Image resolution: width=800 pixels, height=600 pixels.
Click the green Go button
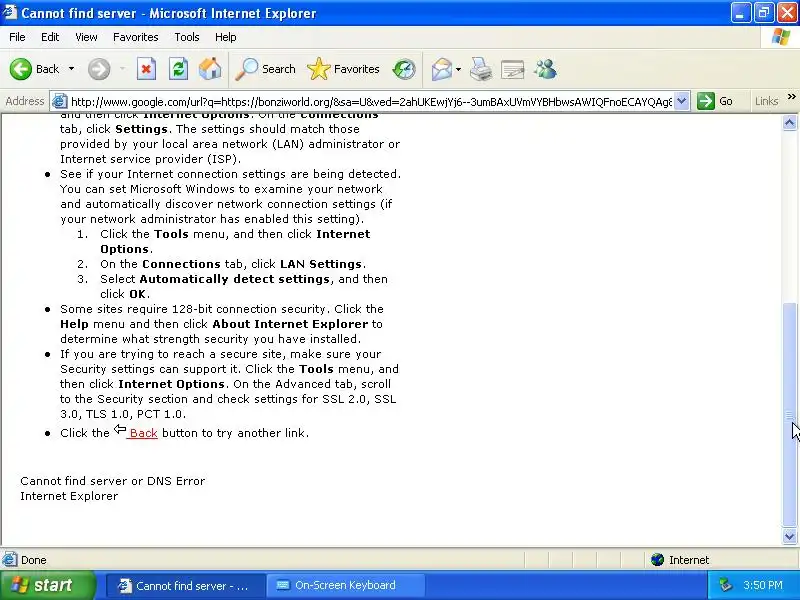(x=715, y=101)
